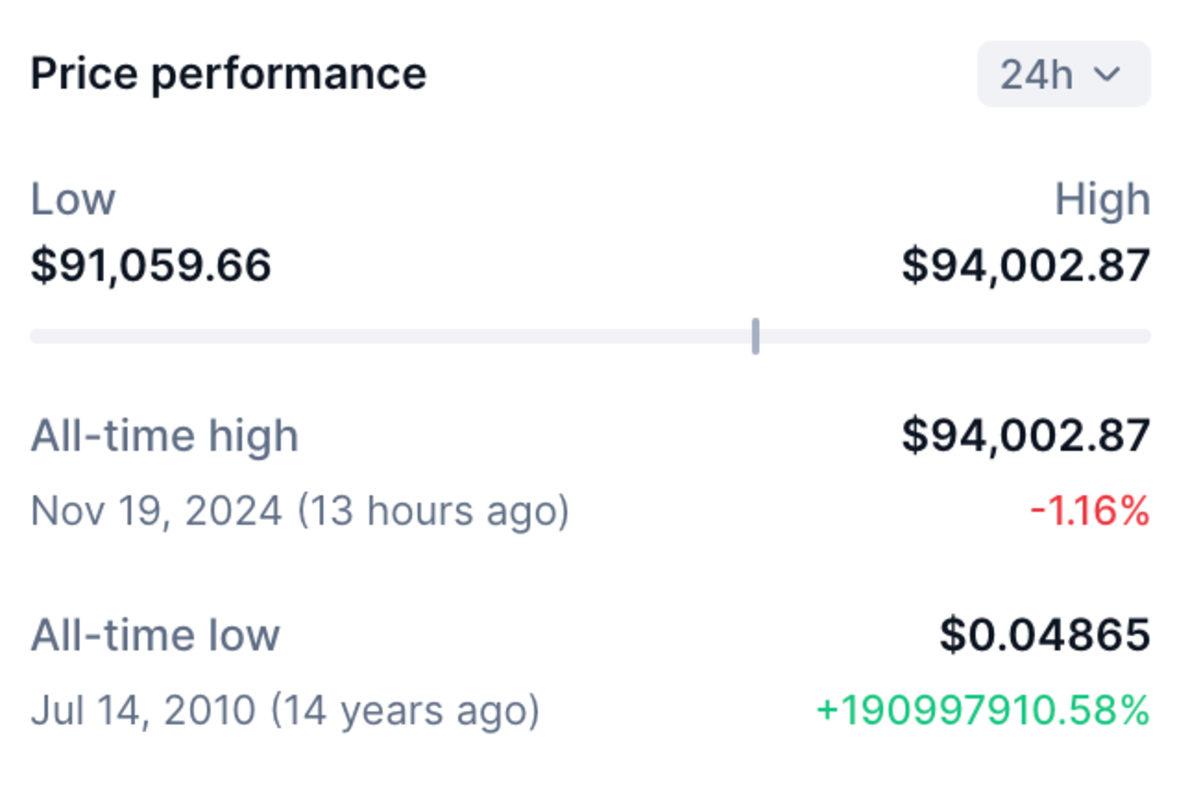Click the range bar right of the marker
Screen dimensions: 1200x802
pyautogui.click(x=950, y=336)
